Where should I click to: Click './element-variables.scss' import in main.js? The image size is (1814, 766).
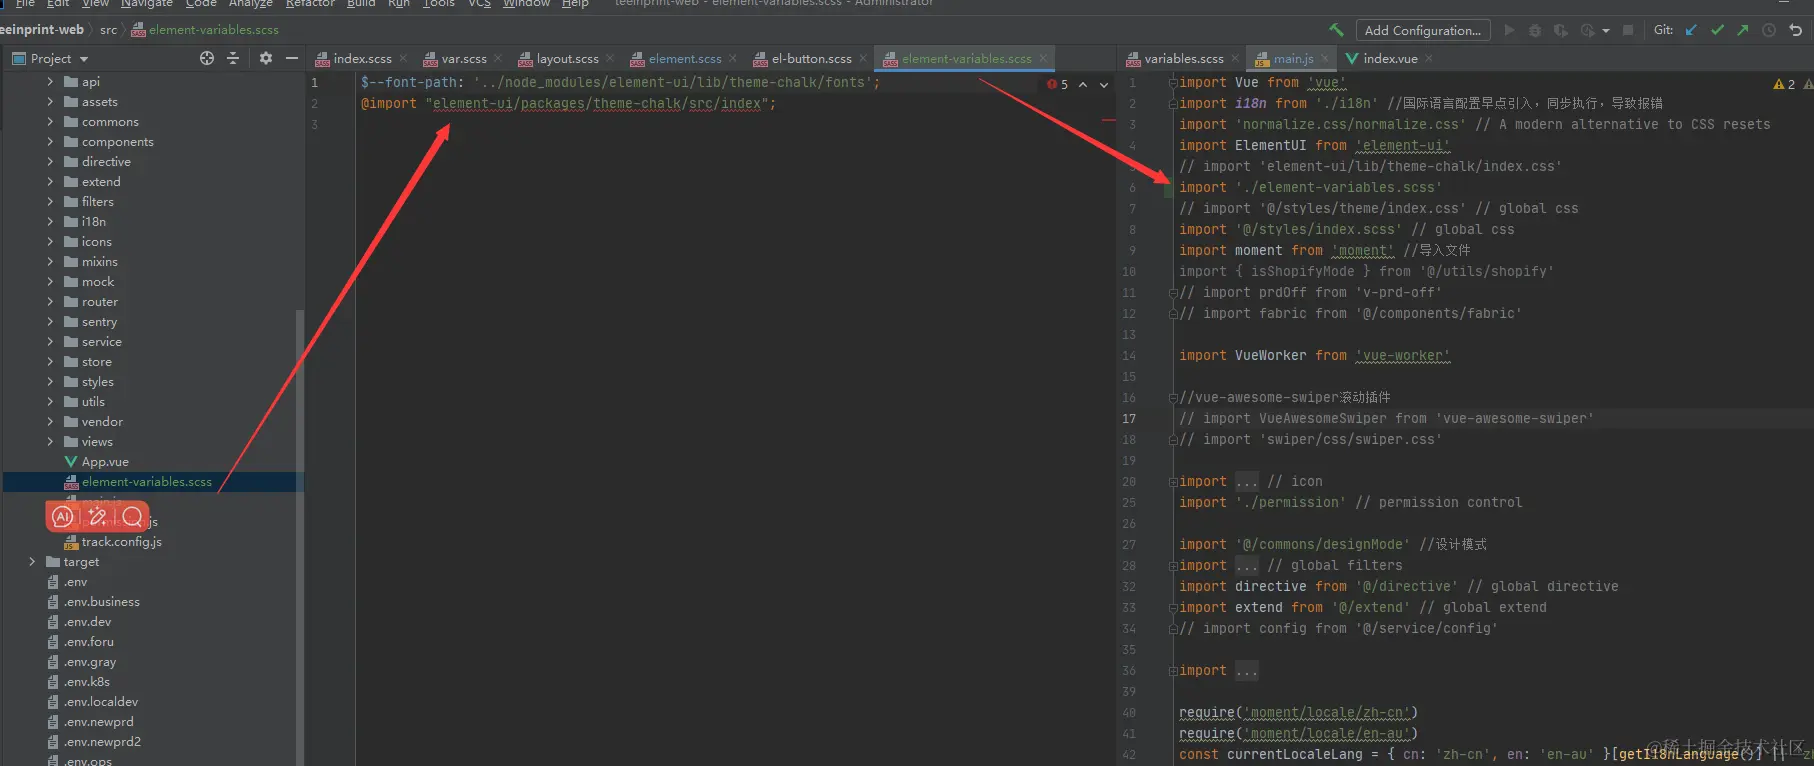pyautogui.click(x=1339, y=188)
